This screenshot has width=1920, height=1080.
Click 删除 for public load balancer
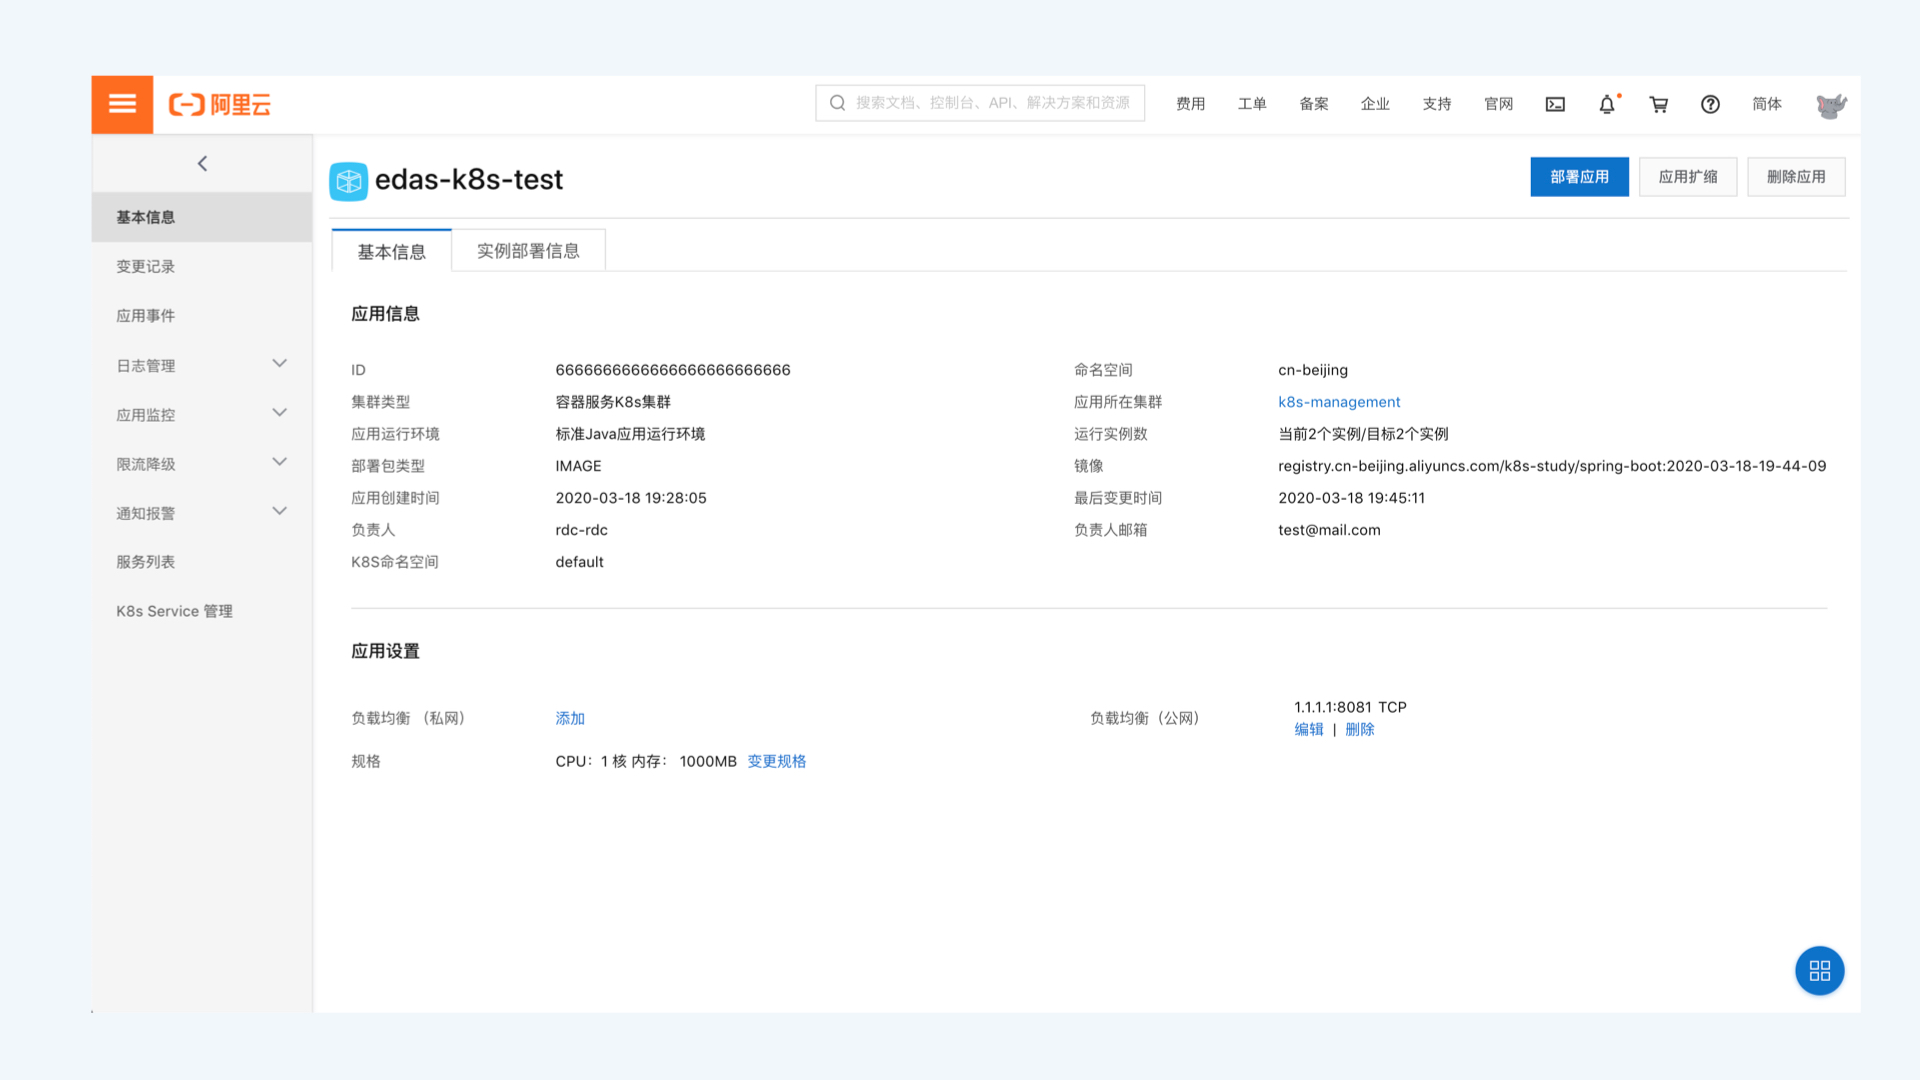[x=1360, y=729]
